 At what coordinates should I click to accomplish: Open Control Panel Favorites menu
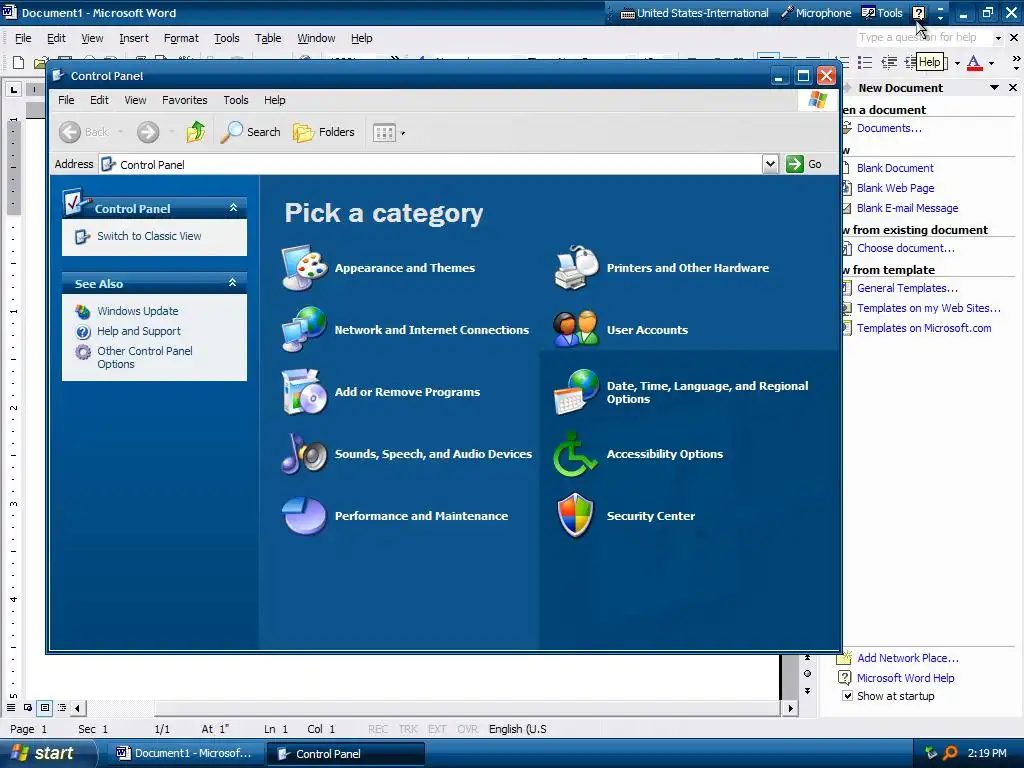click(185, 100)
